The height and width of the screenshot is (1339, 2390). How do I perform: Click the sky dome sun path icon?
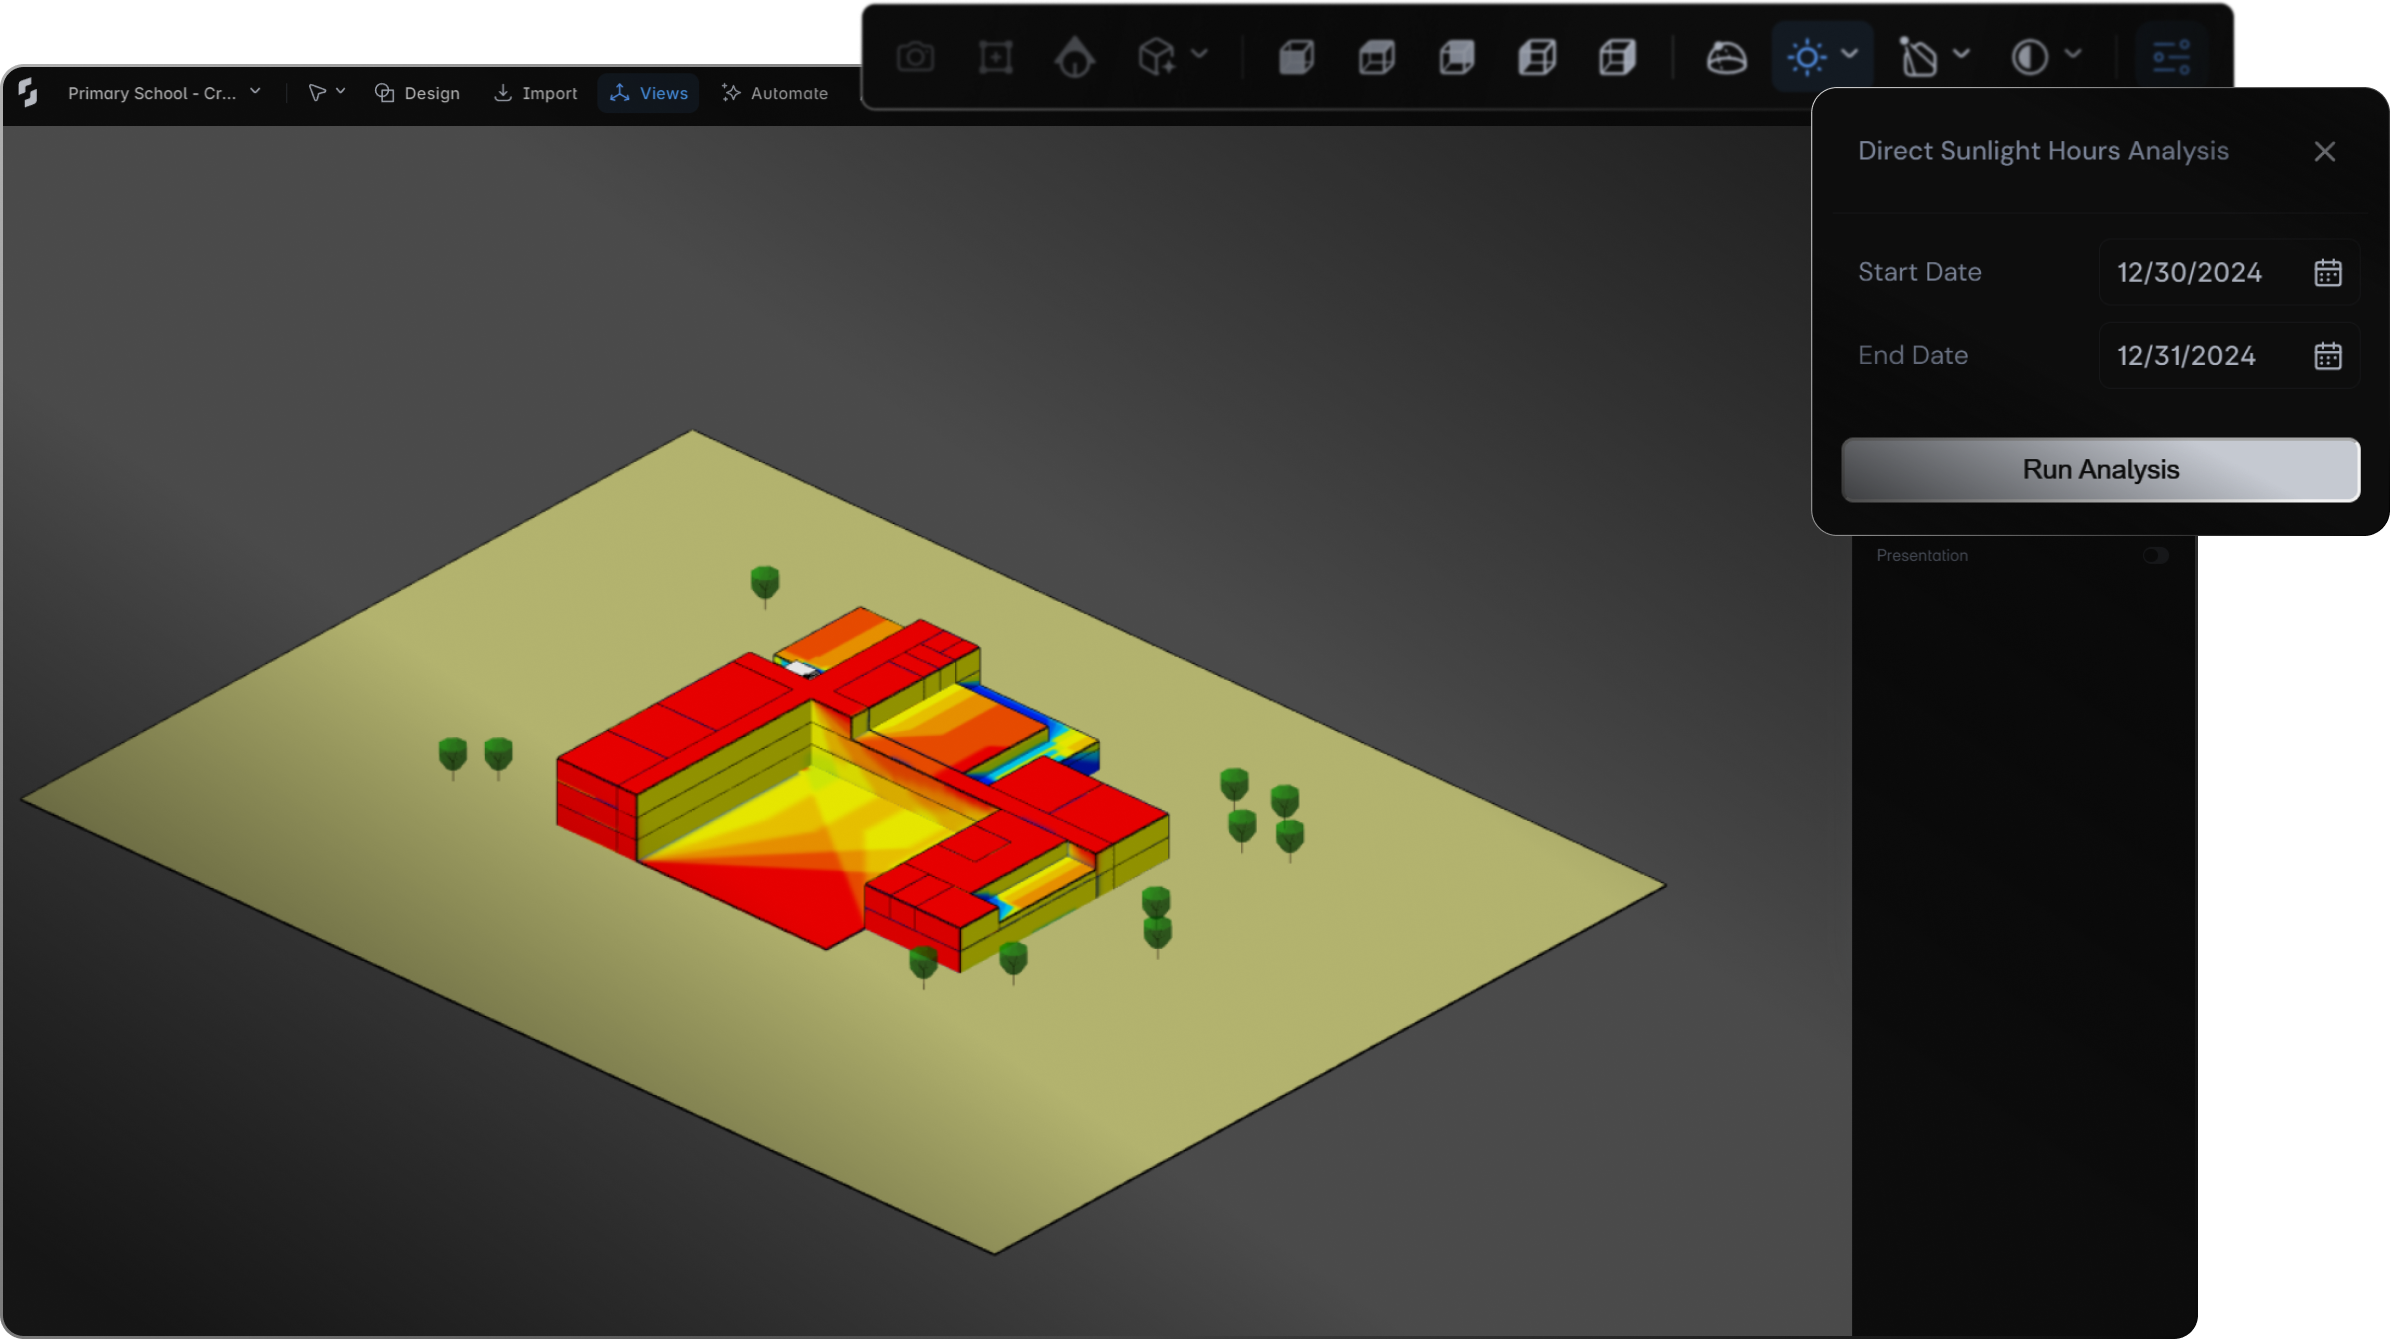click(x=1726, y=58)
